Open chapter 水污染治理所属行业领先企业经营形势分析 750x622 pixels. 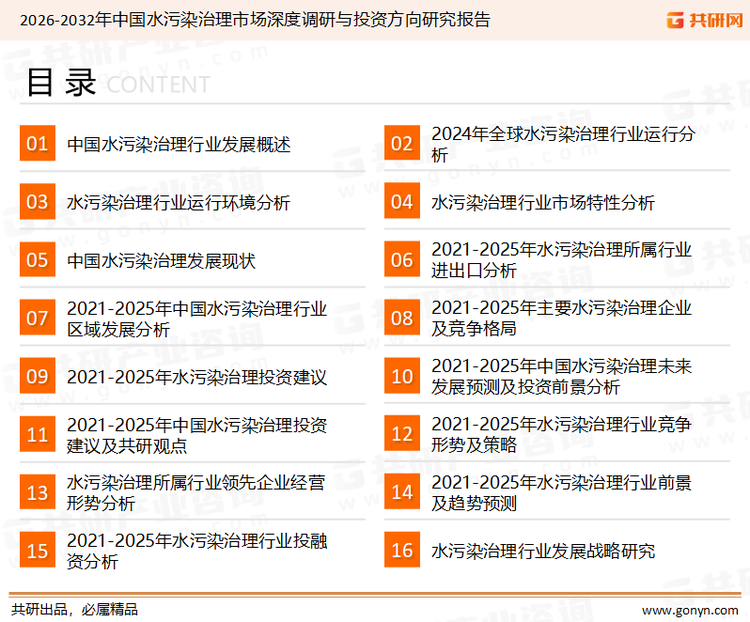click(196, 493)
